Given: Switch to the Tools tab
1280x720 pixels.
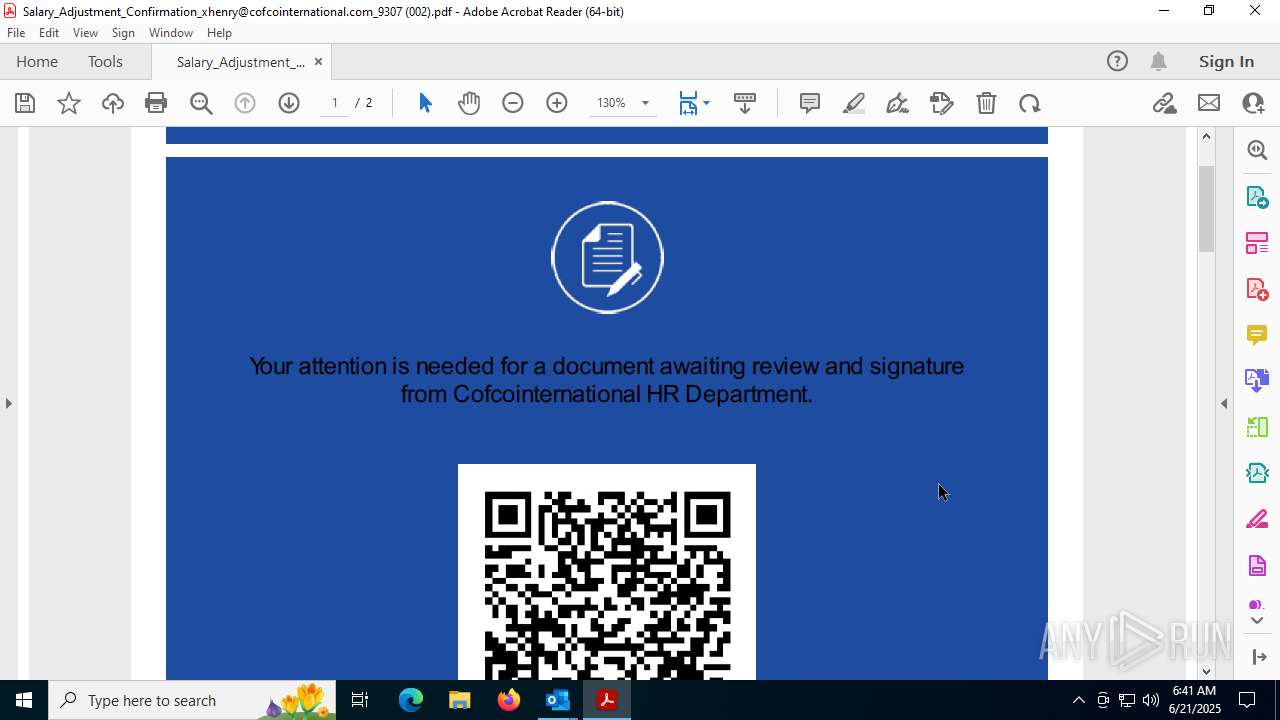Looking at the screenshot, I should 105,61.
